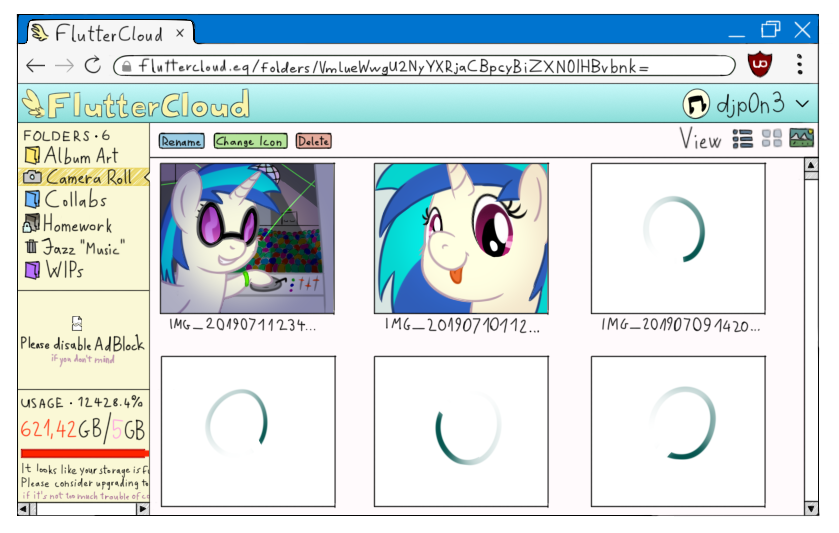The width and height of the screenshot is (839, 533).
Task: Select the FlutterCloud browser tab
Action: [x=109, y=33]
